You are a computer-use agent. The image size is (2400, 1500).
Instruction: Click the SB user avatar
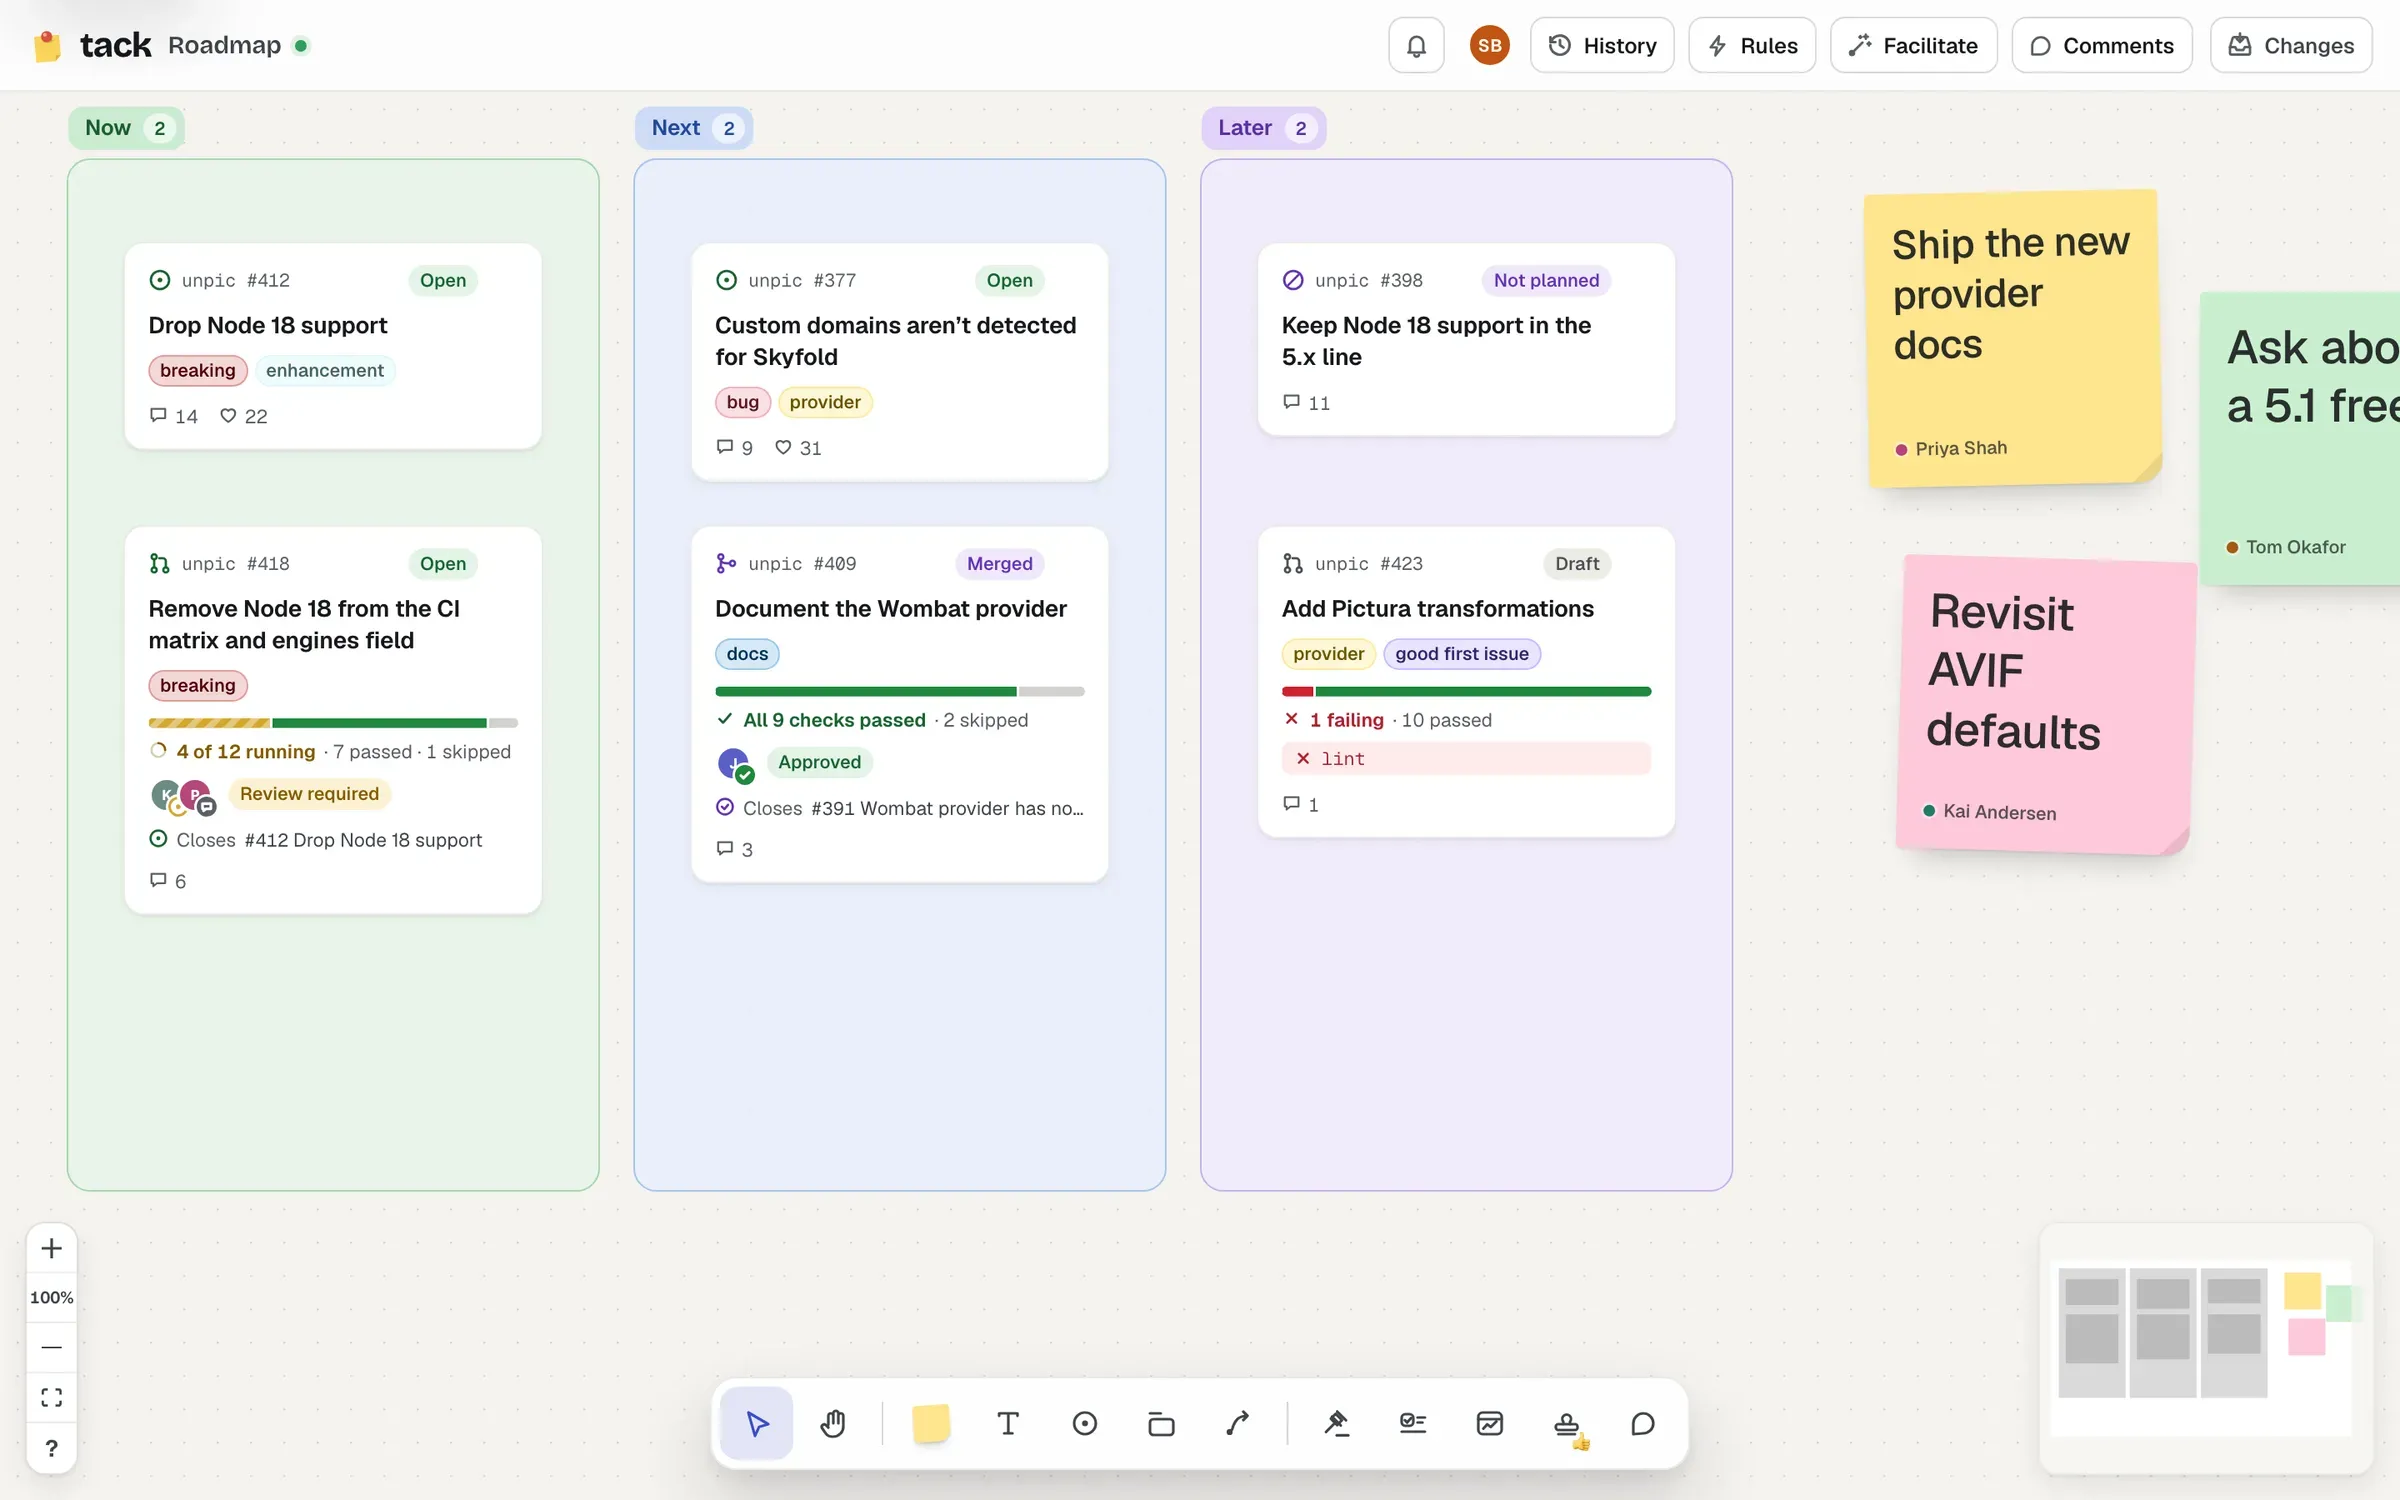pyautogui.click(x=1489, y=45)
